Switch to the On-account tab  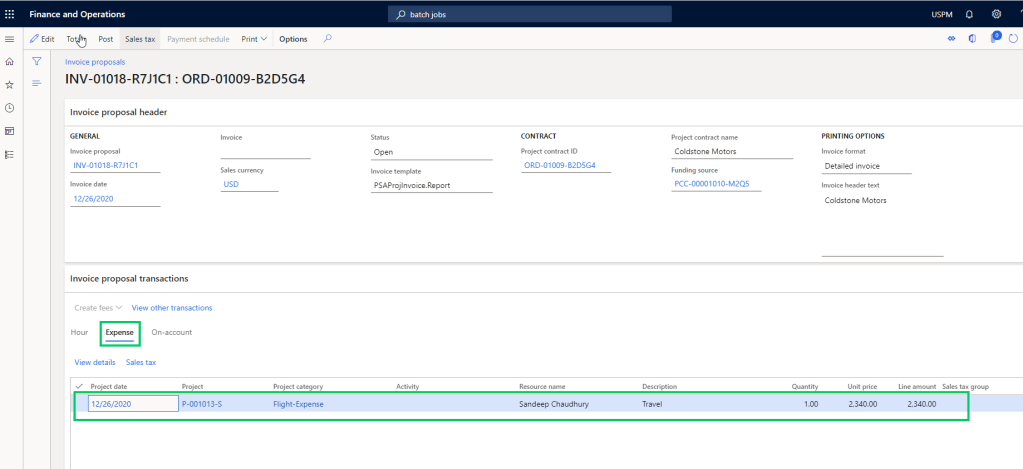171,332
